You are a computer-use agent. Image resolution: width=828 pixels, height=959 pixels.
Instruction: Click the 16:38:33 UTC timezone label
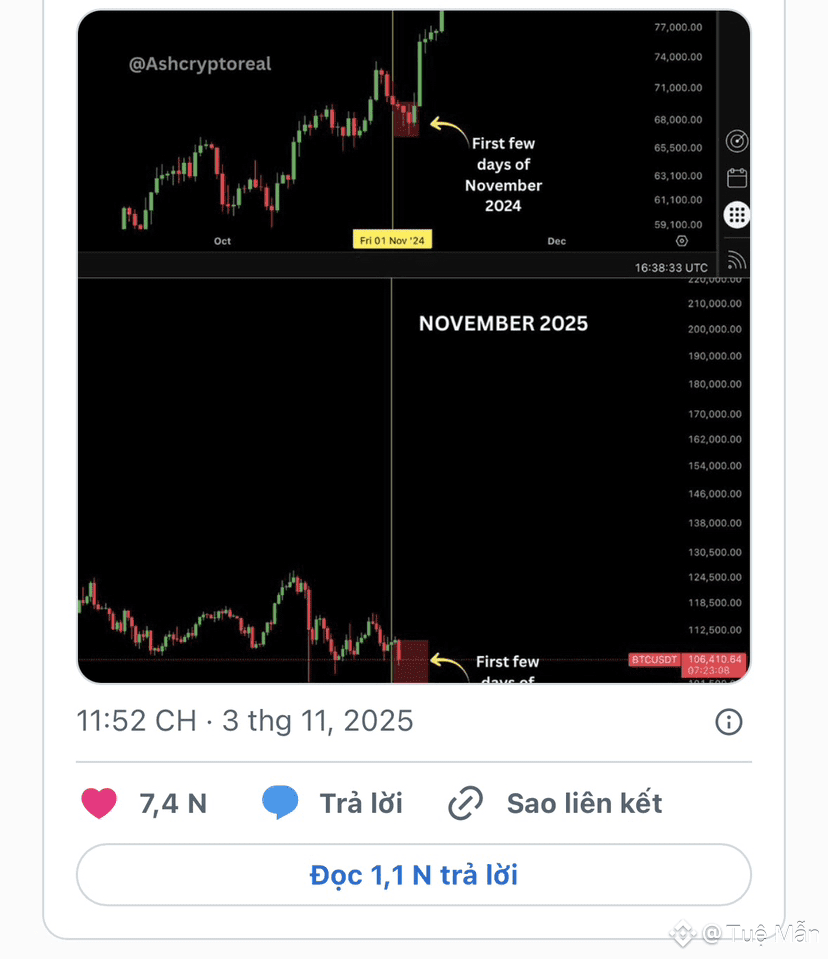point(671,267)
